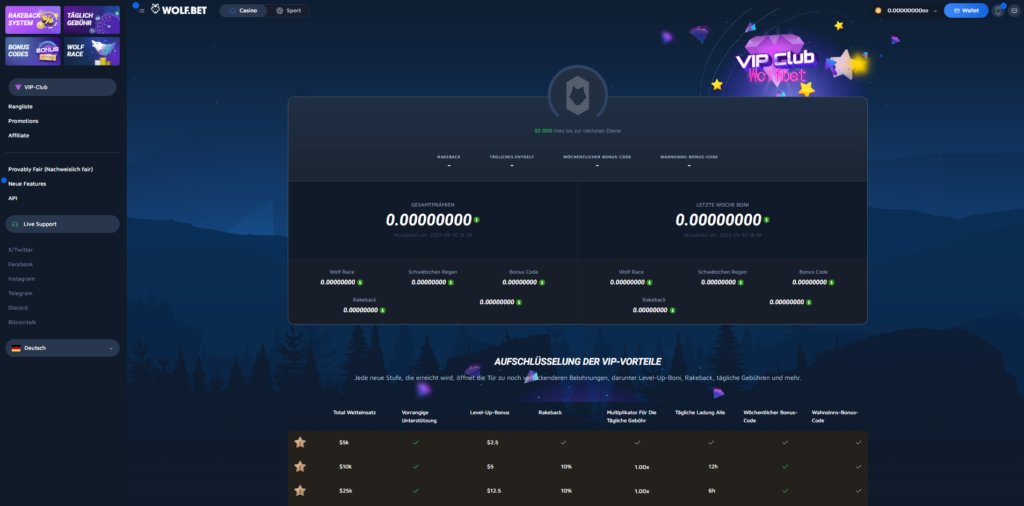Open the Wallet button

pos(966,10)
